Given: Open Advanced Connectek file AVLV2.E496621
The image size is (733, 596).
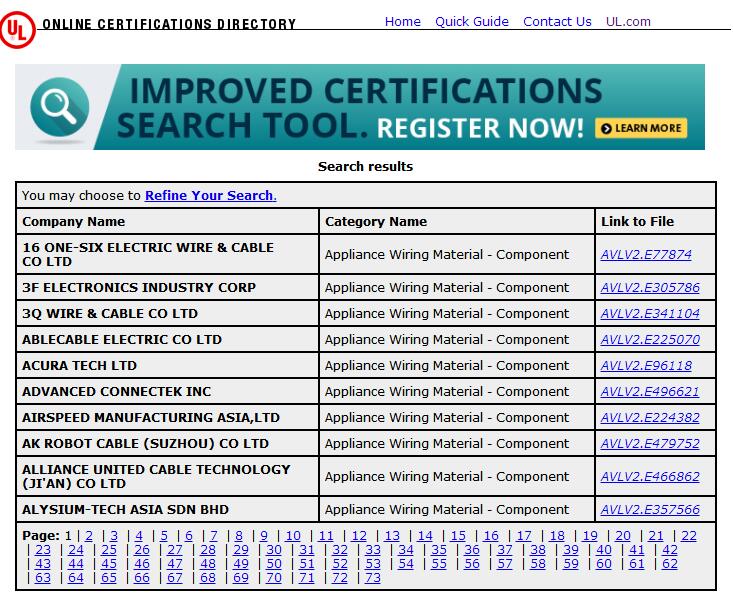Looking at the screenshot, I should (x=650, y=392).
